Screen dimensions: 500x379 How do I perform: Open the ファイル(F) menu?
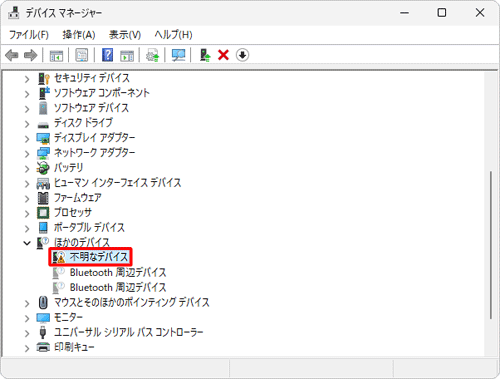point(29,35)
